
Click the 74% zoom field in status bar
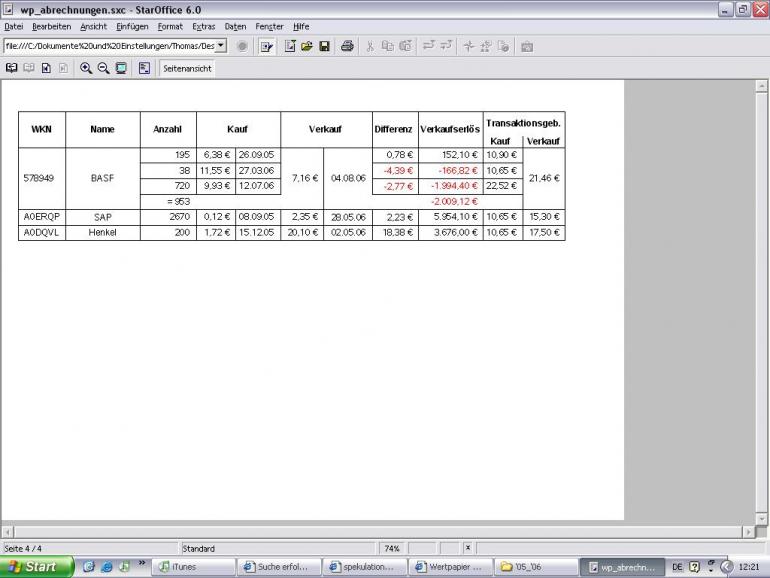point(391,549)
